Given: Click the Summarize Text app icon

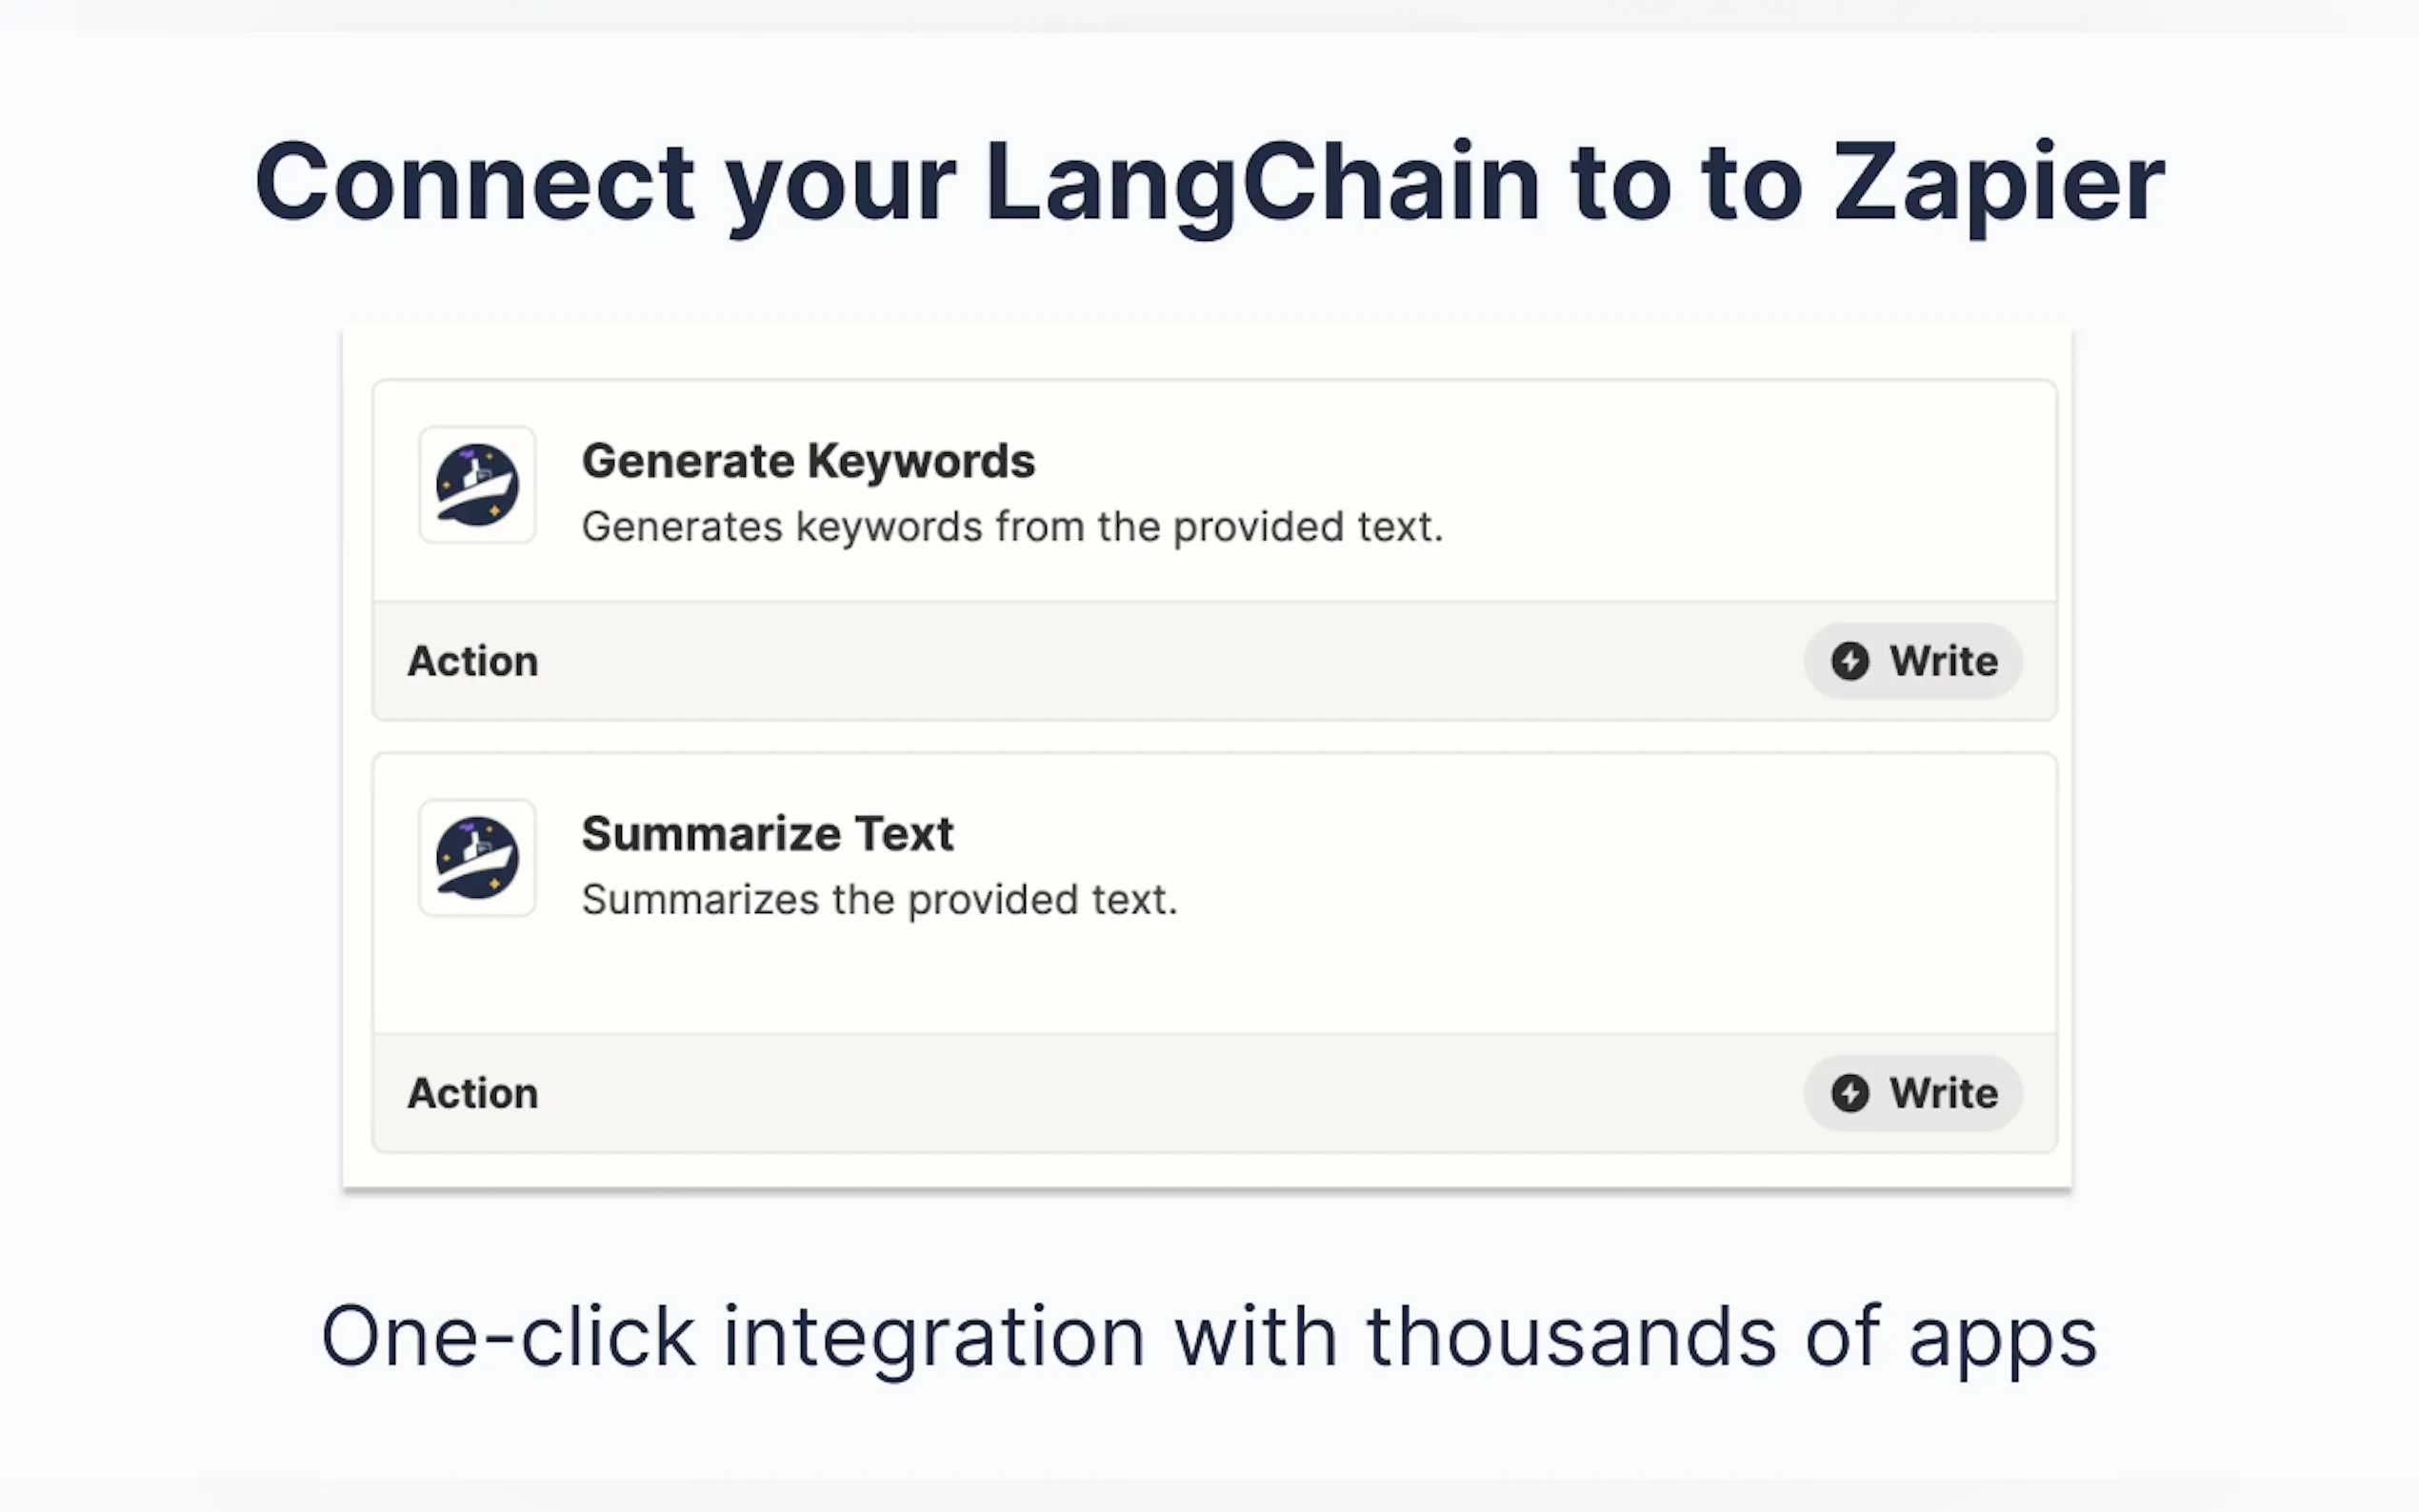Looking at the screenshot, I should coord(477,858).
